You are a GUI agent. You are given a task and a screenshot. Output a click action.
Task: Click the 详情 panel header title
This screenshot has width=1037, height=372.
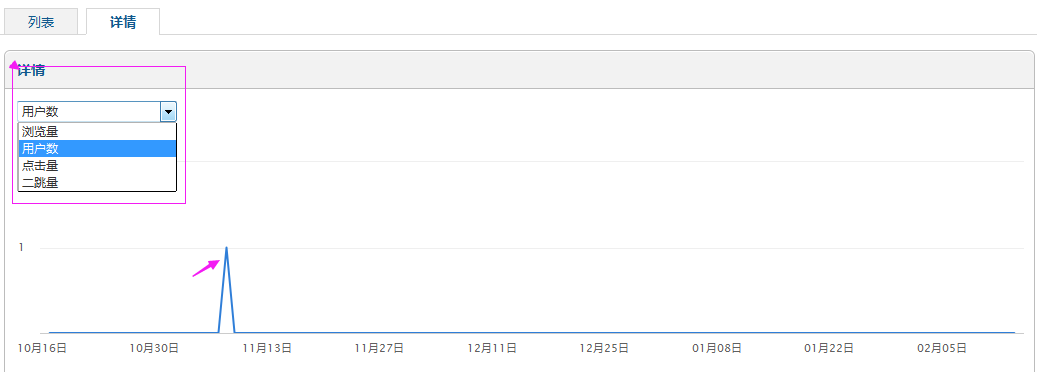[x=31, y=71]
